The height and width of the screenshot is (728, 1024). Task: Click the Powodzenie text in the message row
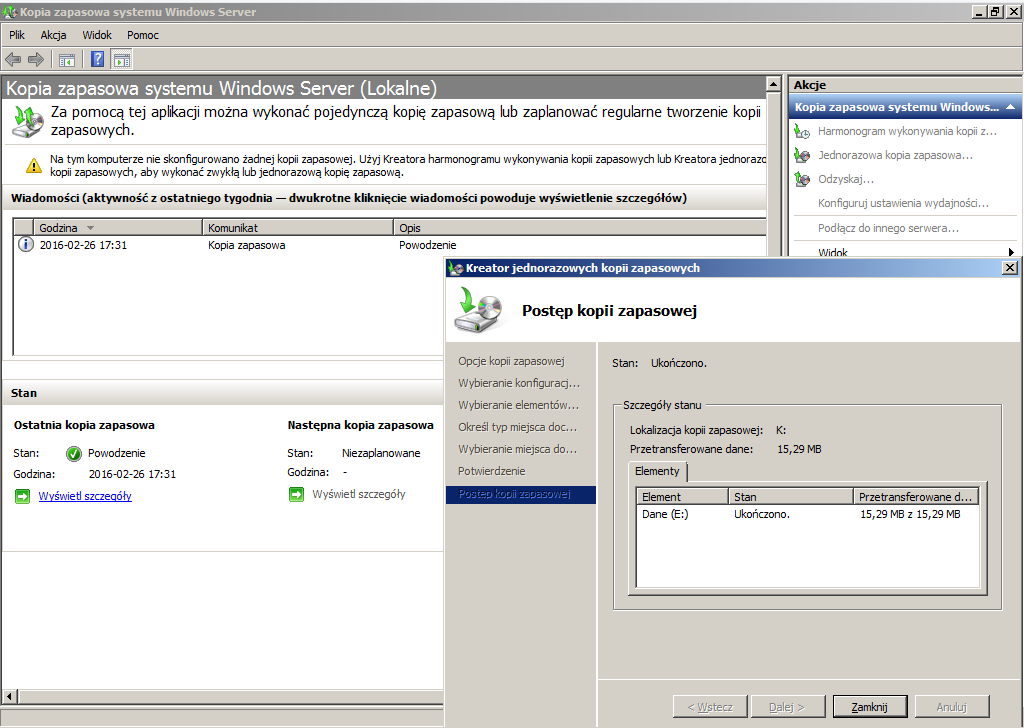428,245
